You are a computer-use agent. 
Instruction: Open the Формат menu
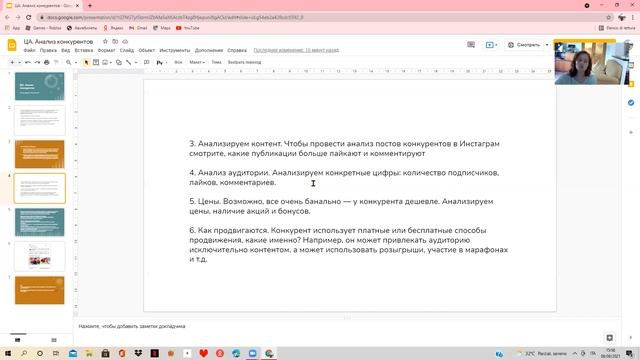(106, 50)
